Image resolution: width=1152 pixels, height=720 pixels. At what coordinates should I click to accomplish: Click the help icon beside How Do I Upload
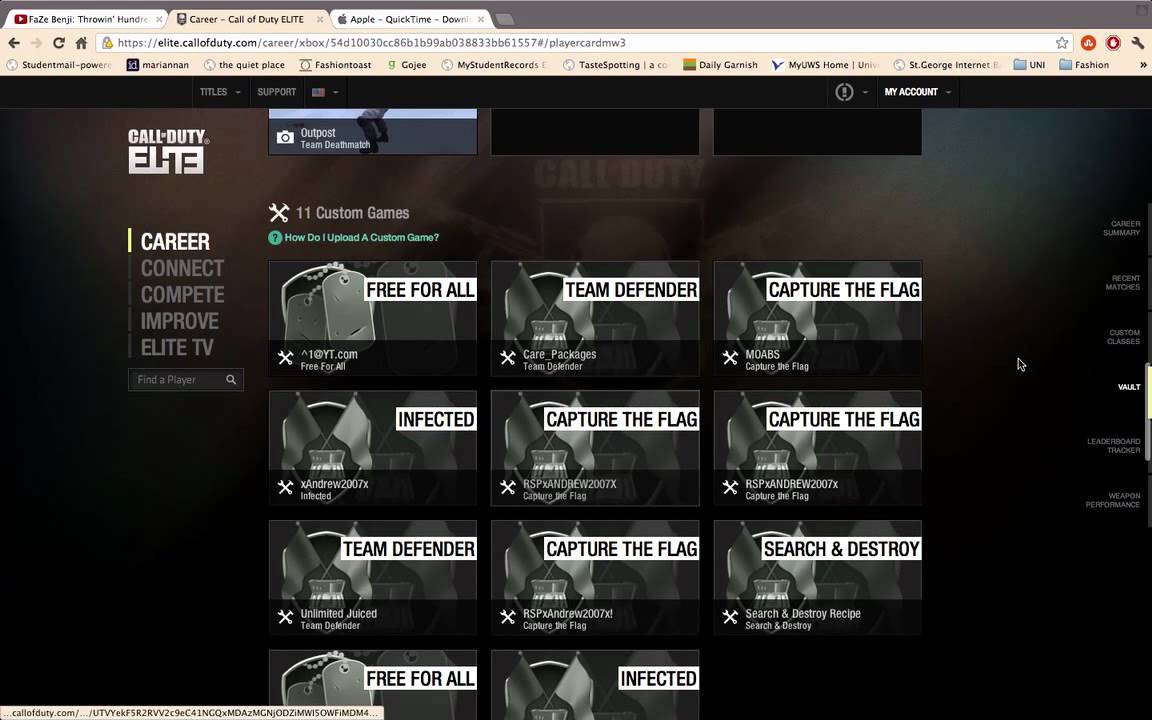(275, 237)
